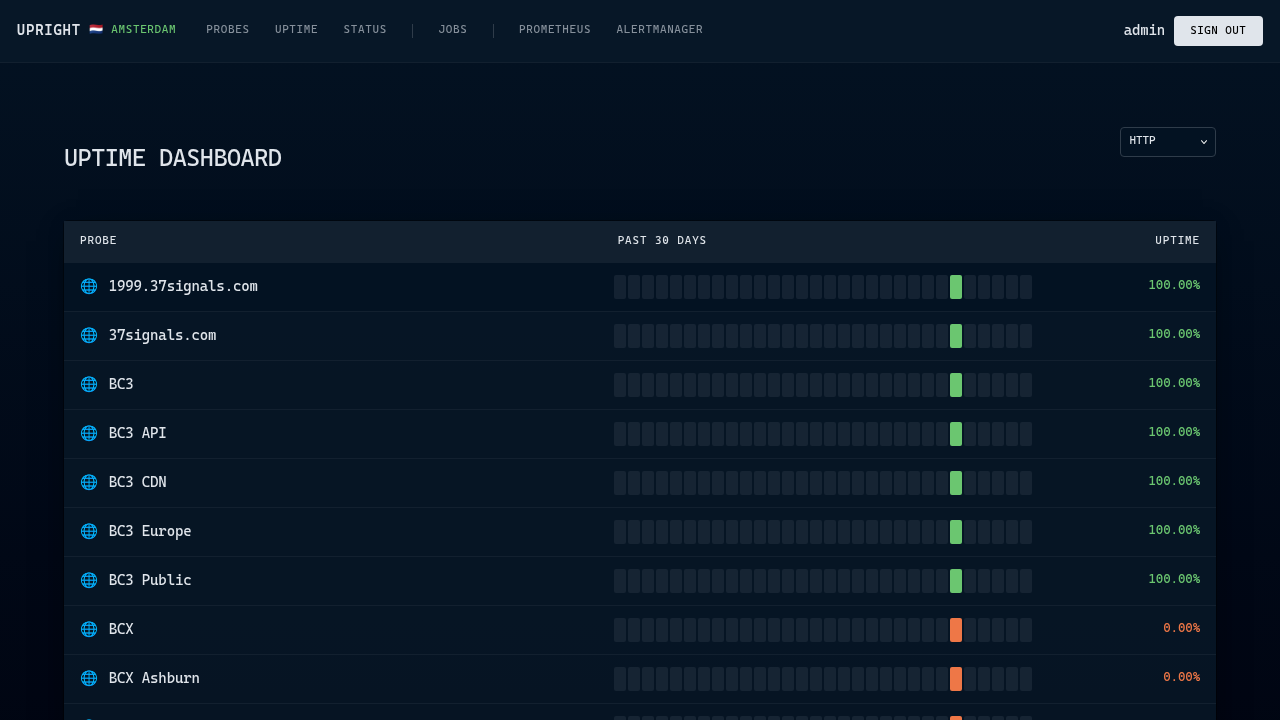Click the Netherlands flag next to AMSTERDAM
Screen dimensions: 1280x720
[x=96, y=30]
